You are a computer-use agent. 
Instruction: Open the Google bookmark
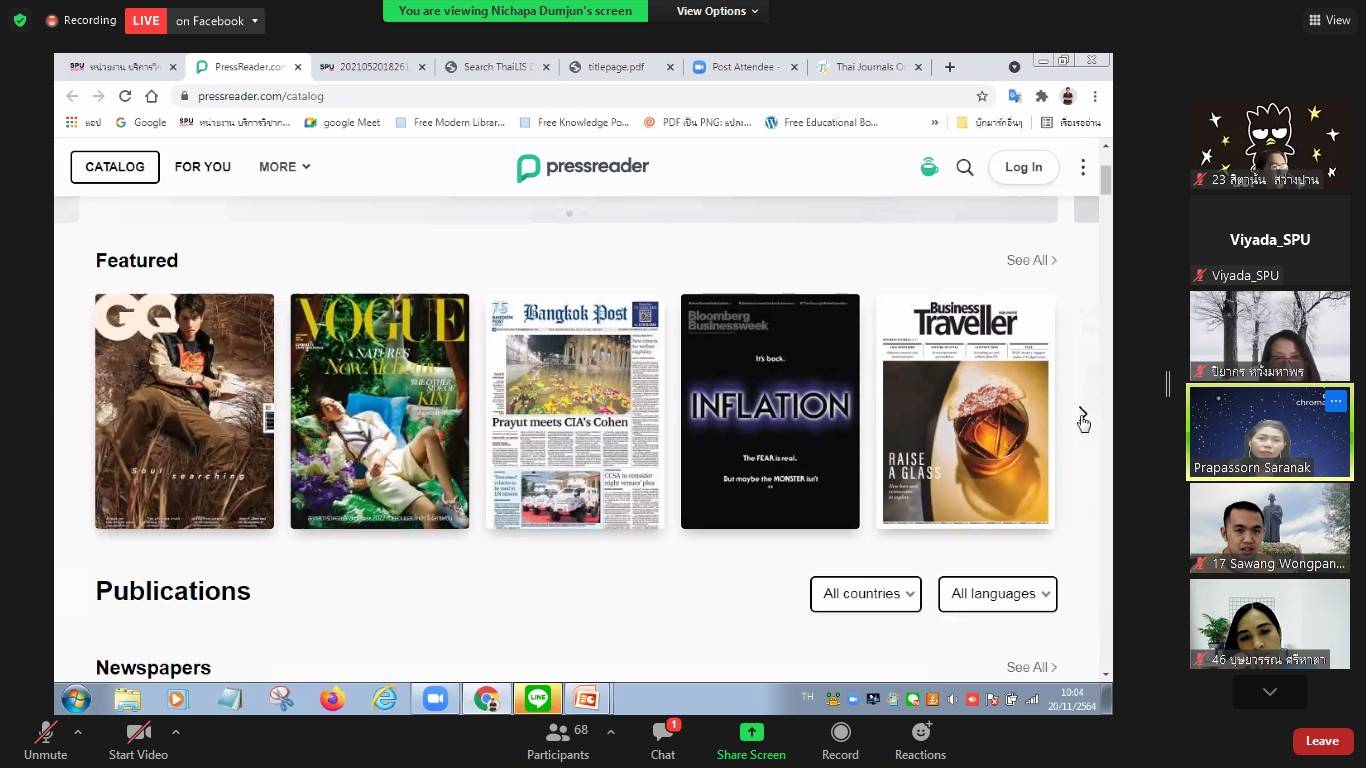pos(141,122)
